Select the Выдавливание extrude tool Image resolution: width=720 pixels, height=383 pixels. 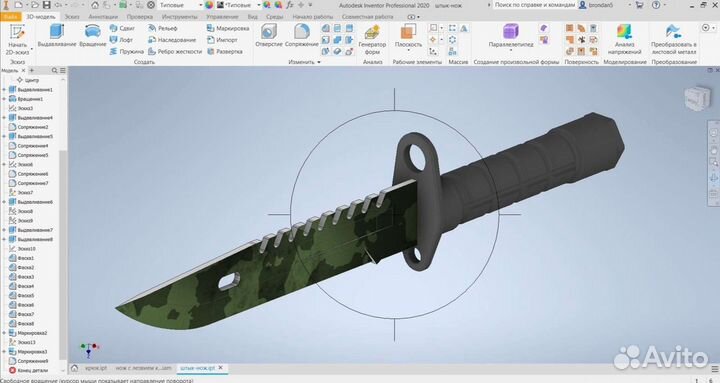(57, 36)
